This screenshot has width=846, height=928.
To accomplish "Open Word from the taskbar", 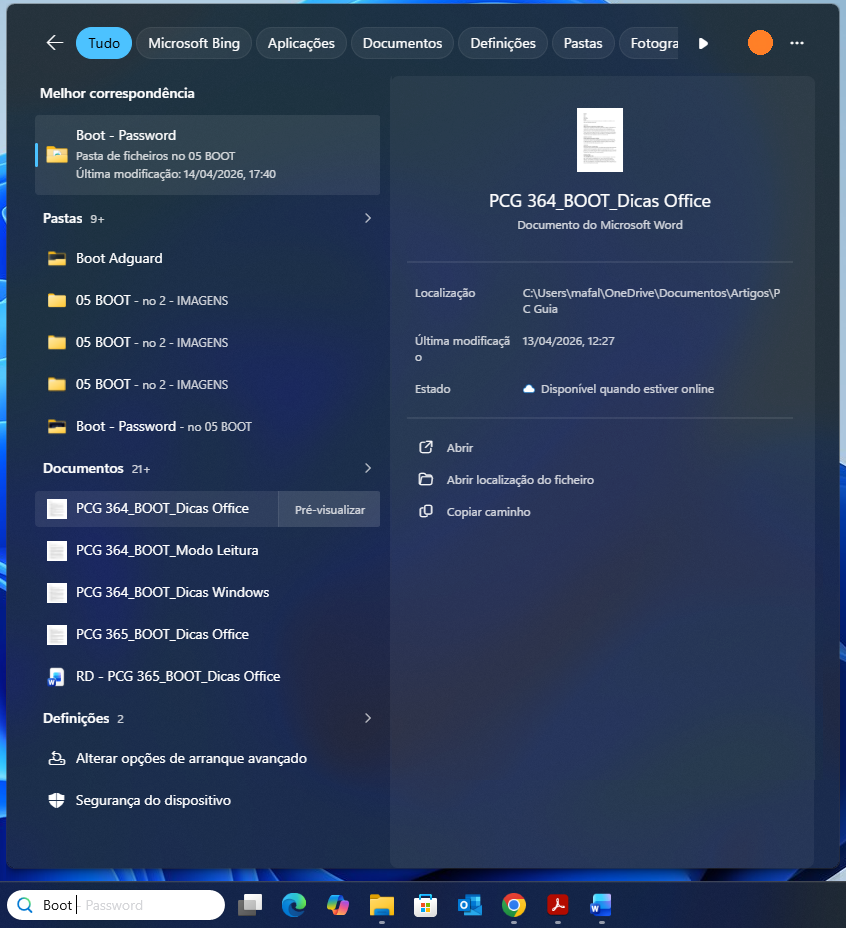I will point(601,905).
